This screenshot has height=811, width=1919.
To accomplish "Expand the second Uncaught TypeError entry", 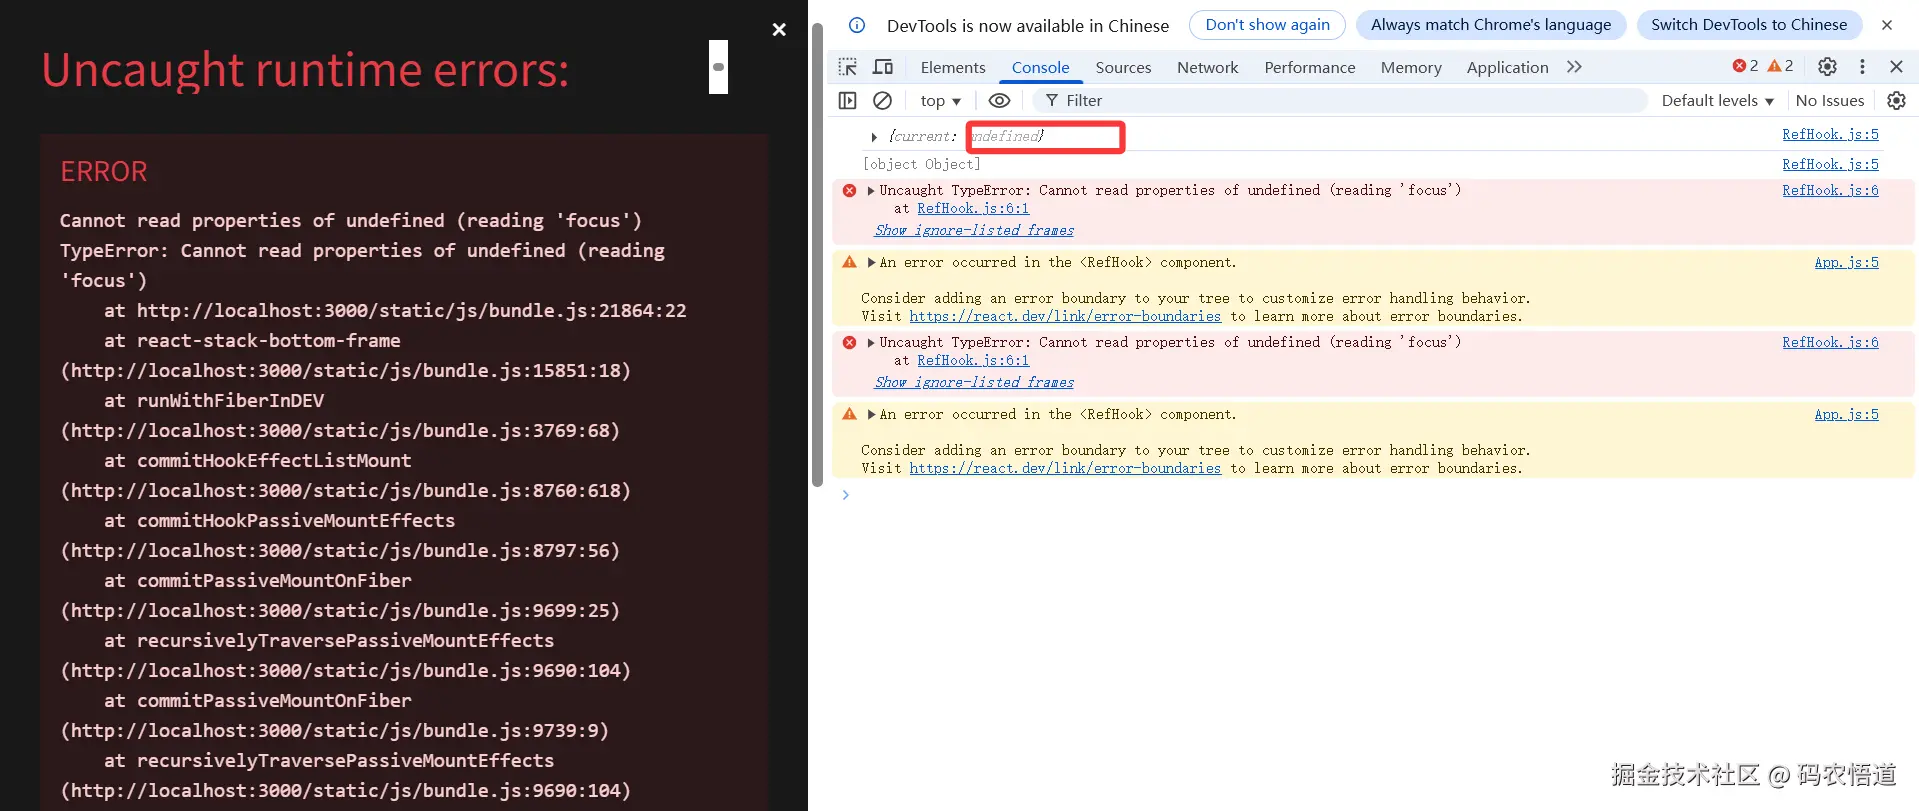I will (871, 342).
